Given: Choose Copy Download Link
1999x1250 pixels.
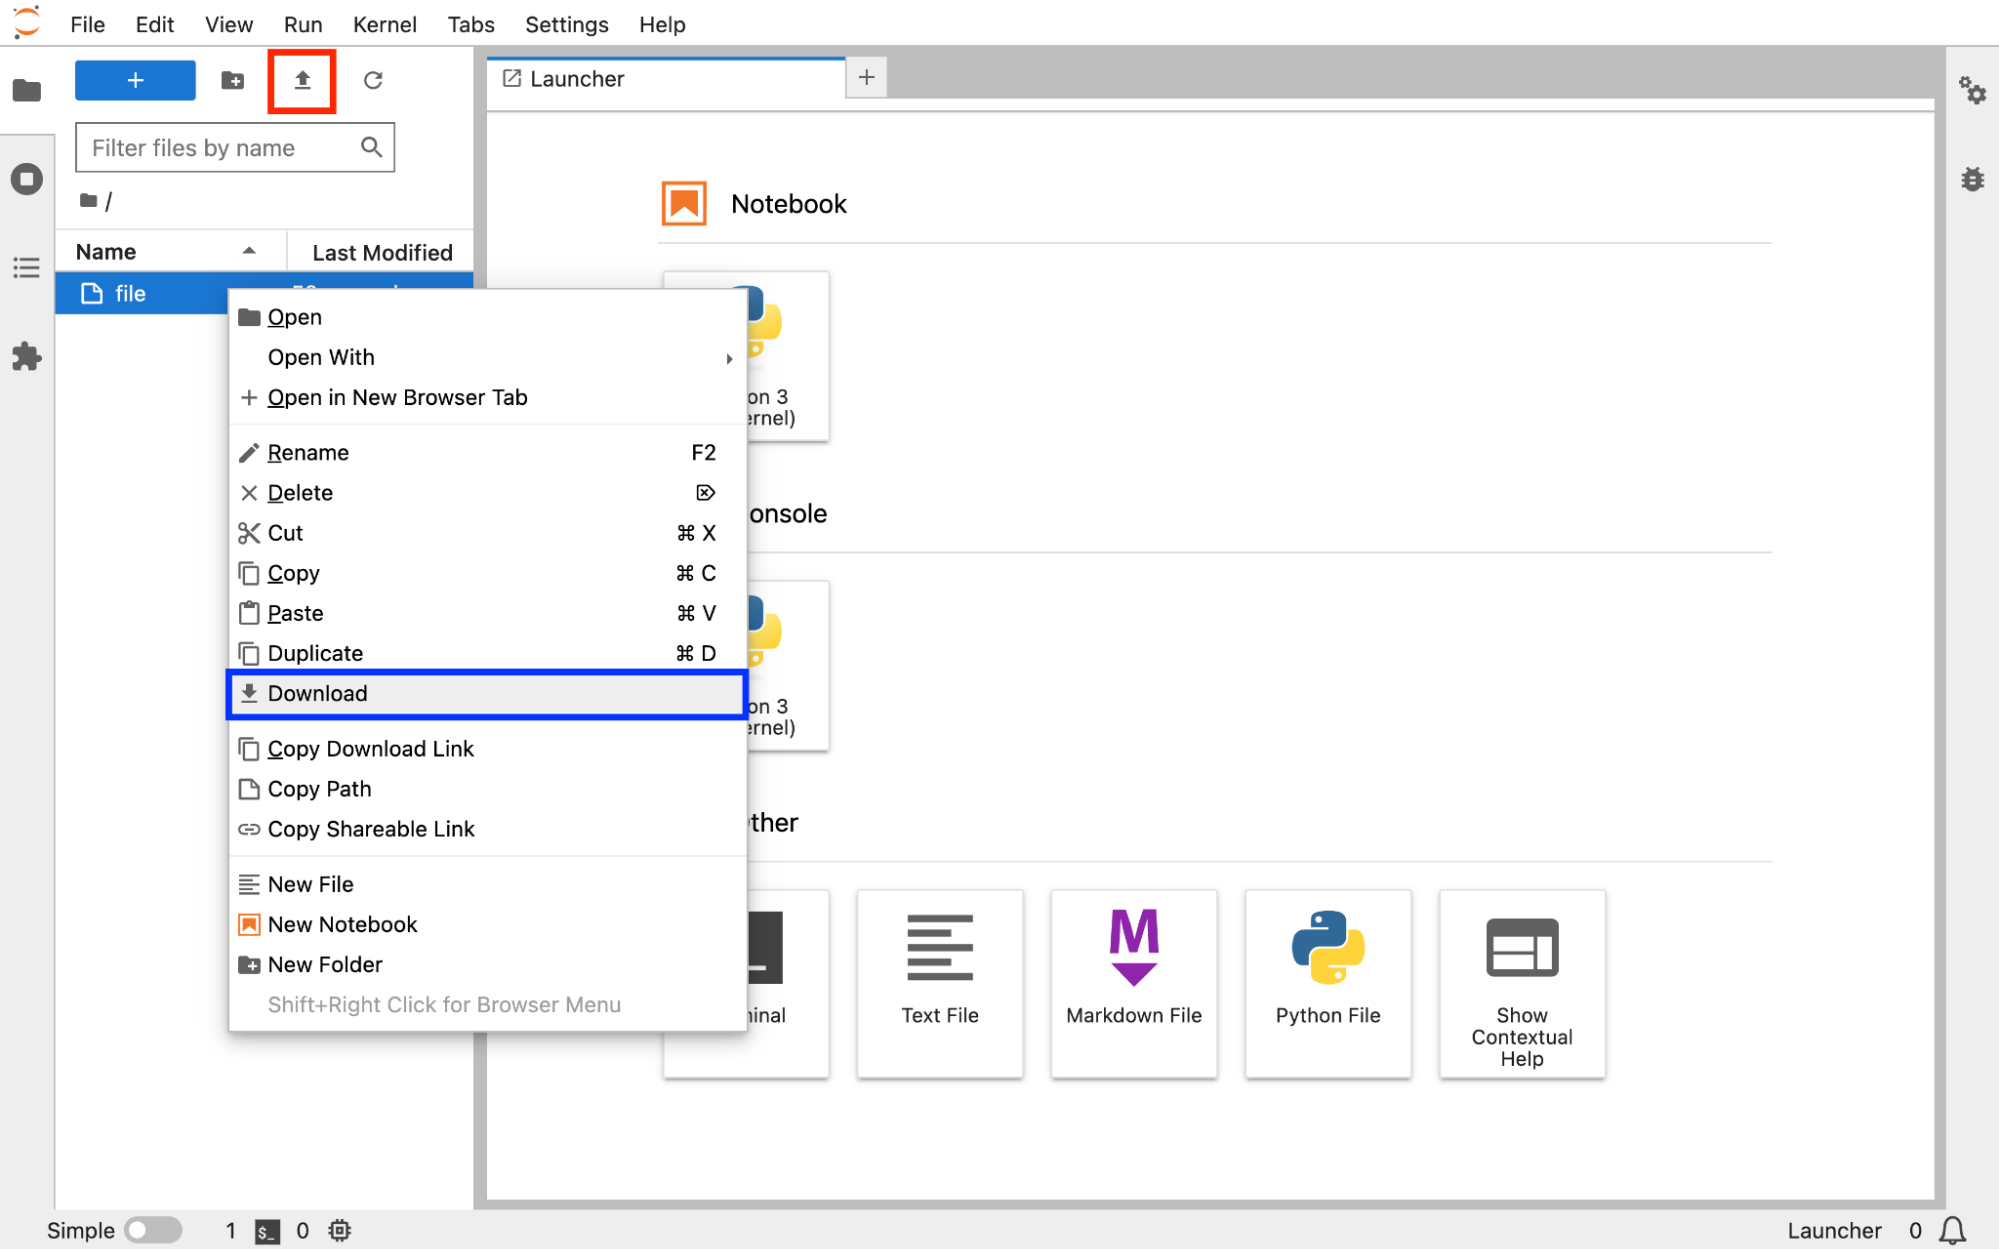Looking at the screenshot, I should click(487, 749).
